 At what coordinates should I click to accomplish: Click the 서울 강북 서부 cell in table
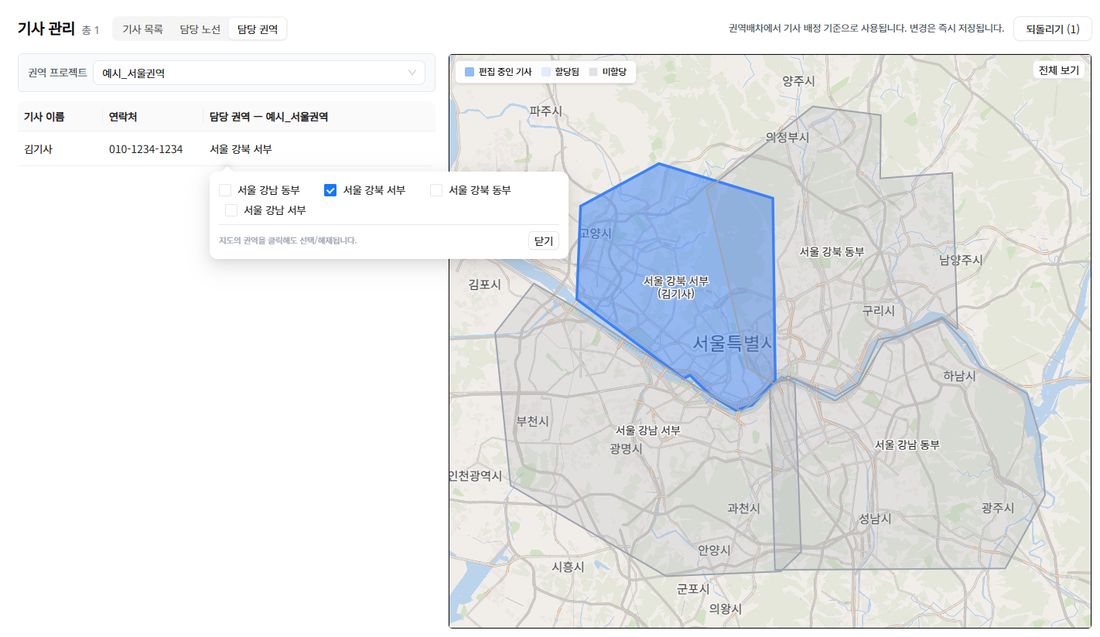241,149
